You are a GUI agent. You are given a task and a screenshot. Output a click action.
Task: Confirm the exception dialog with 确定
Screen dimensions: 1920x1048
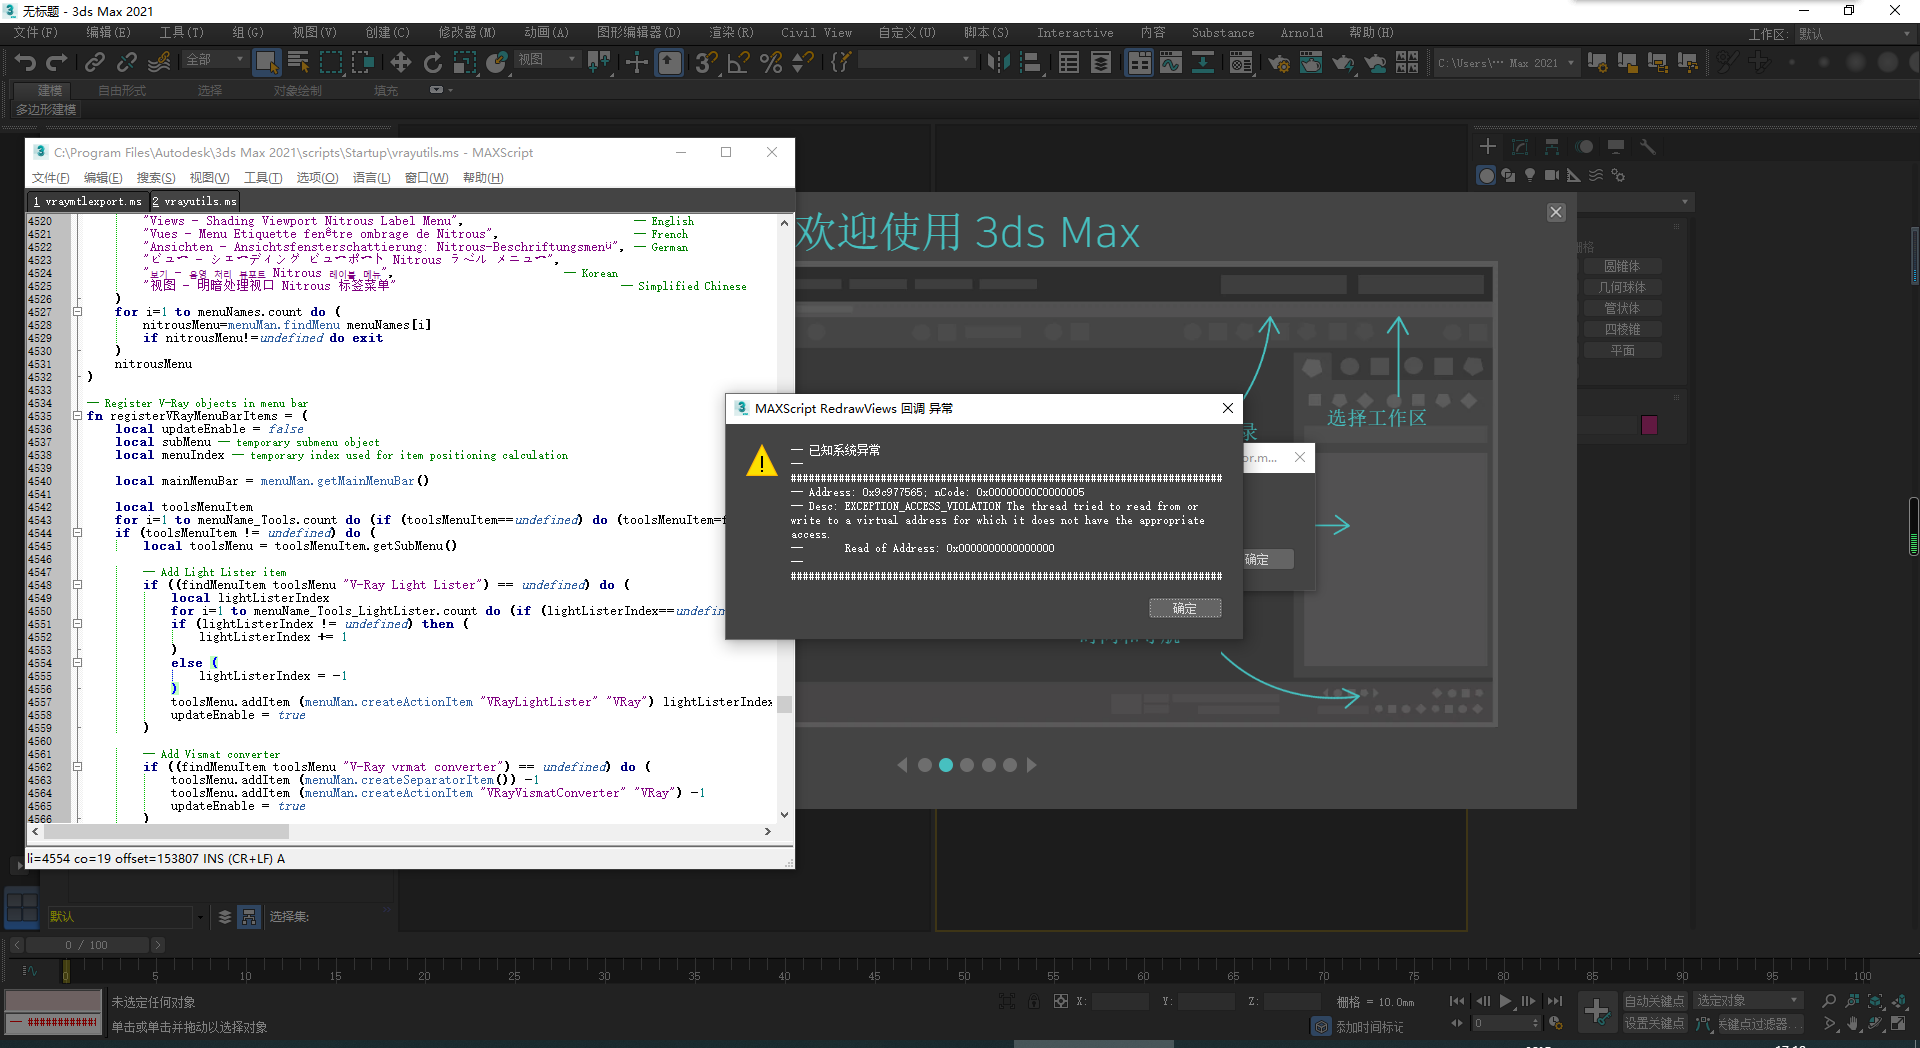(x=1185, y=608)
